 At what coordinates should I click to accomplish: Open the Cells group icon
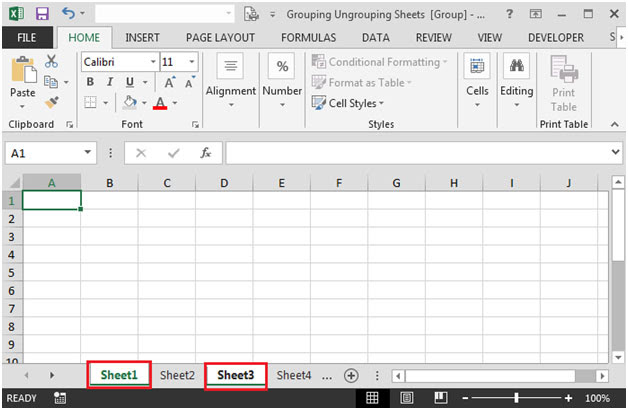tap(477, 66)
